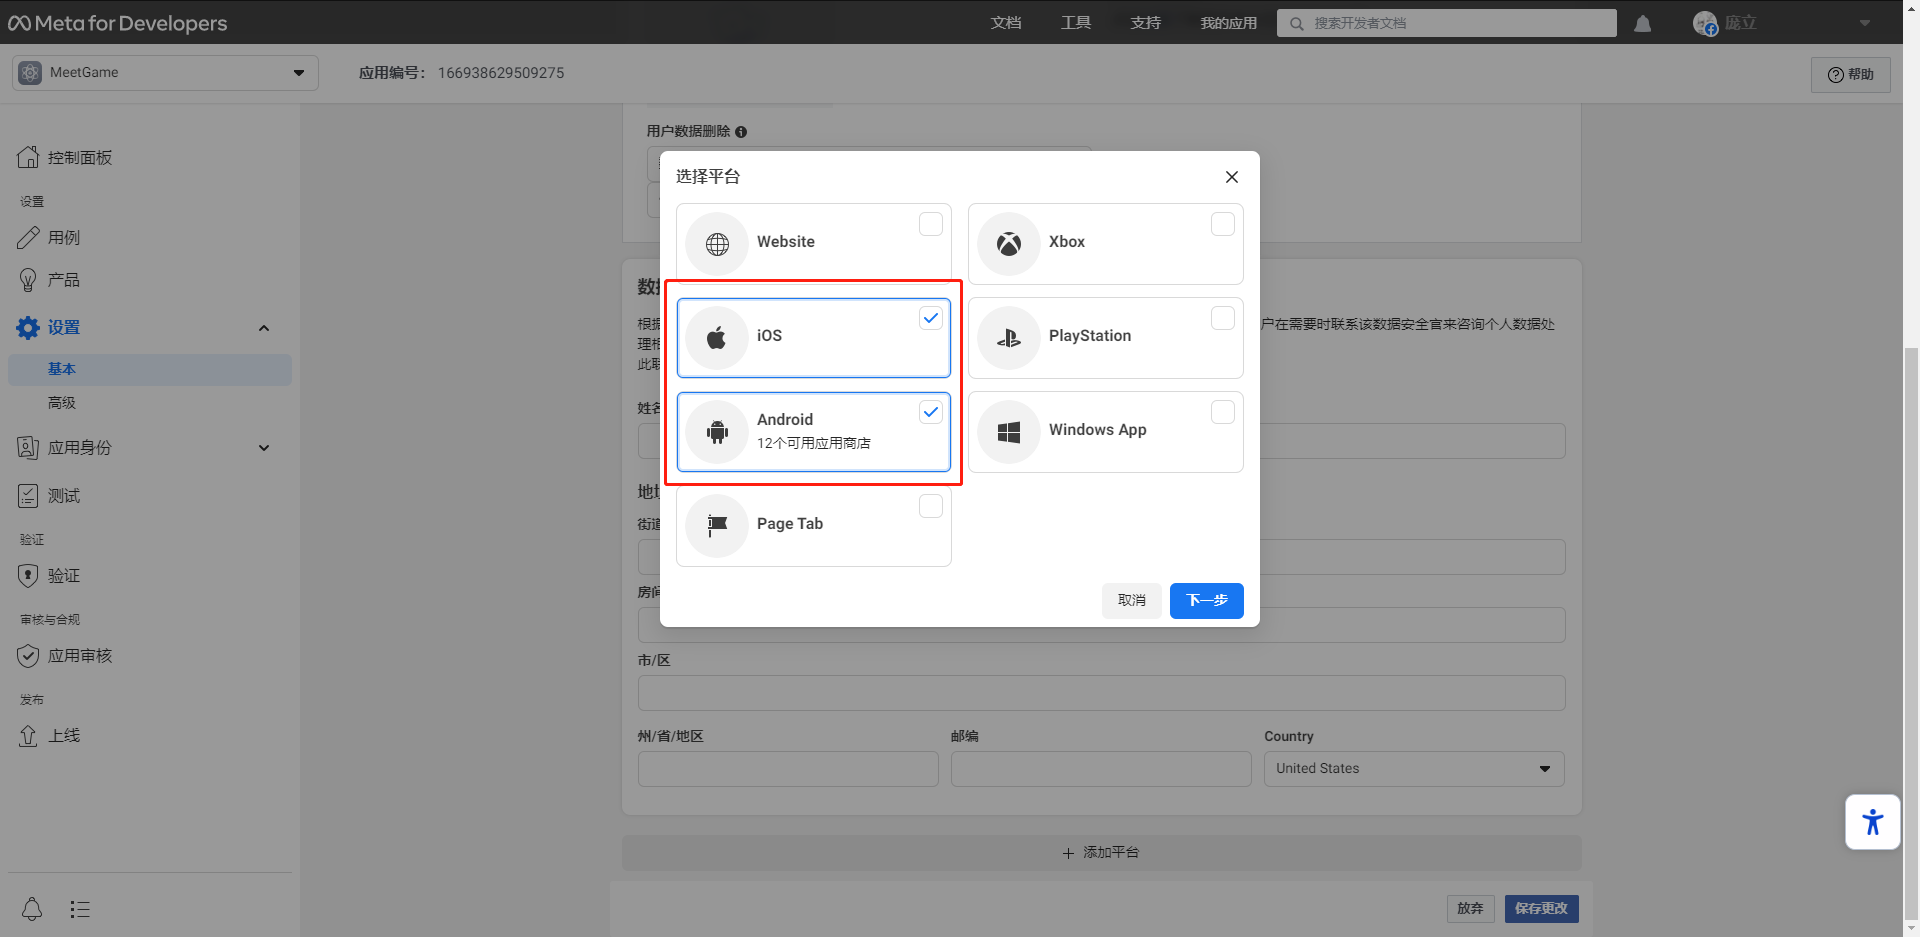1920x937 pixels.
Task: Click the go live upload icon
Action: 28,735
